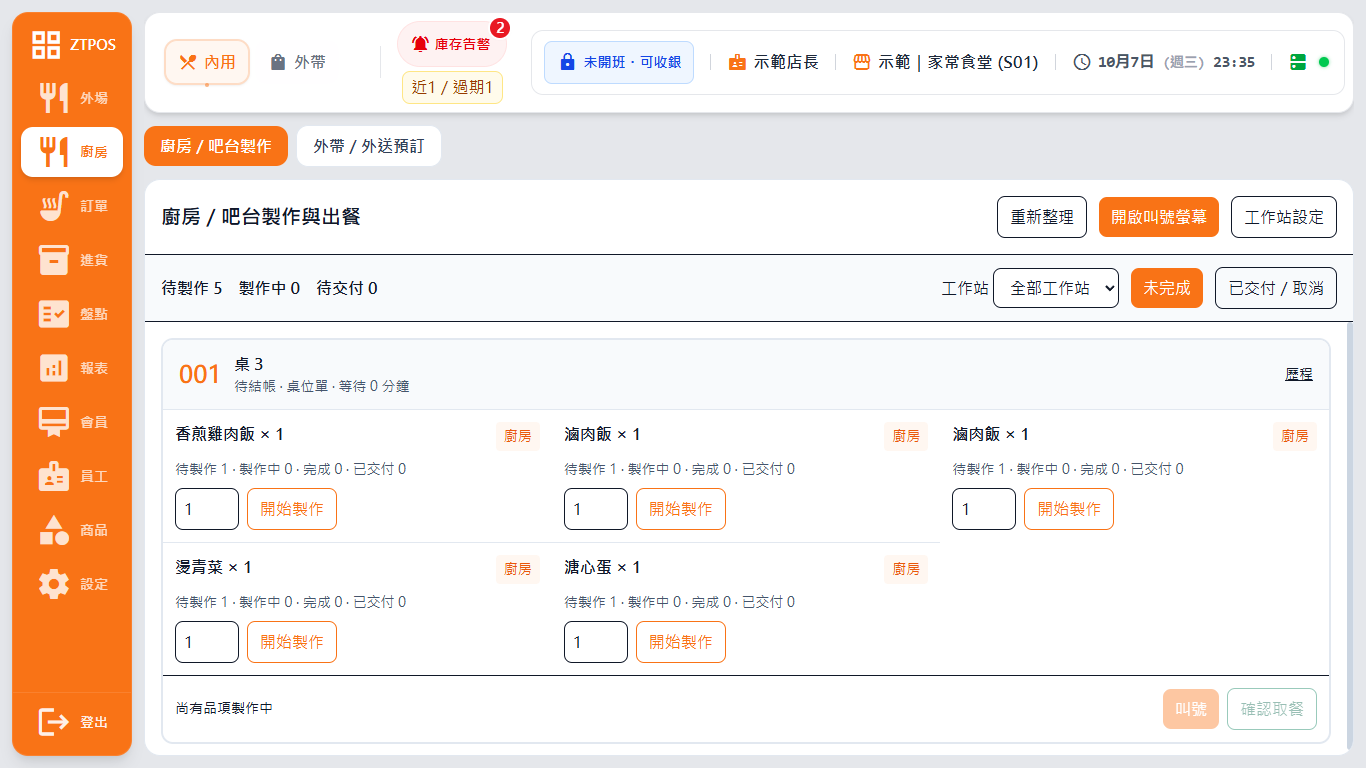This screenshot has height=768, width=1366.
Task: Switch to 外帶 / 外送預訂 tab
Action: [x=369, y=146]
